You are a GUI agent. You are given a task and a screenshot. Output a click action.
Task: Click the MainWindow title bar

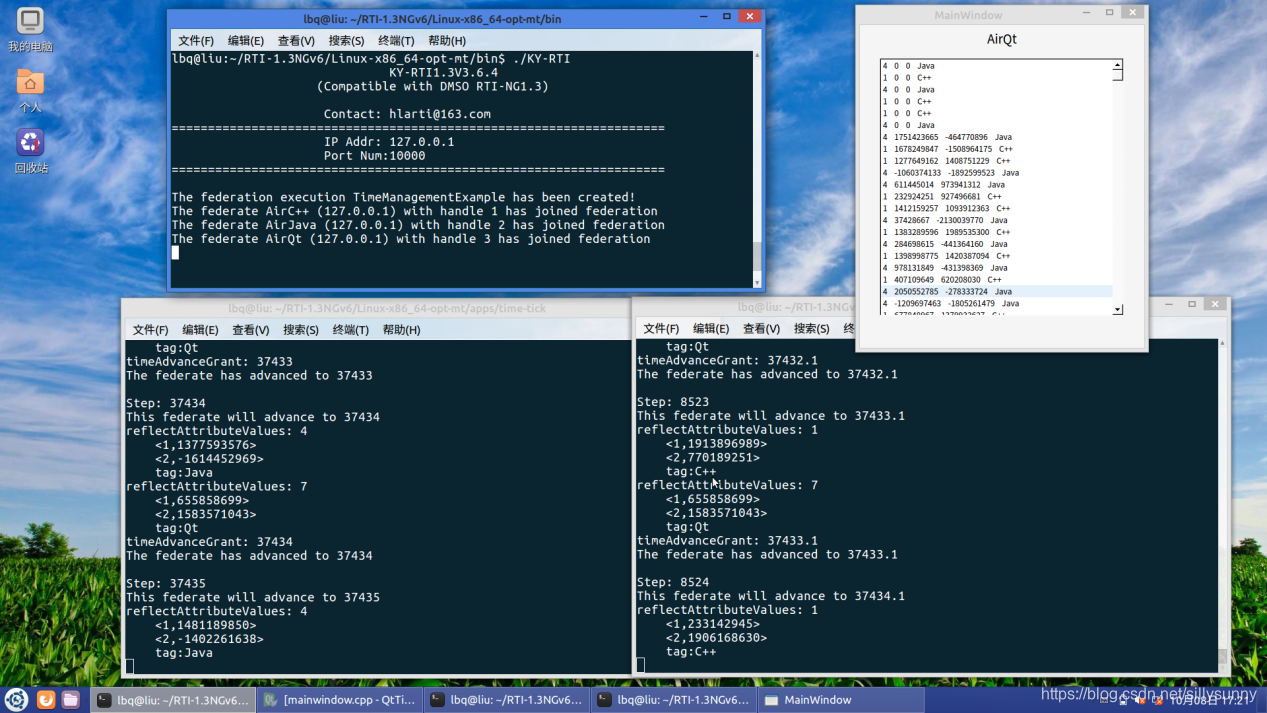click(x=970, y=15)
